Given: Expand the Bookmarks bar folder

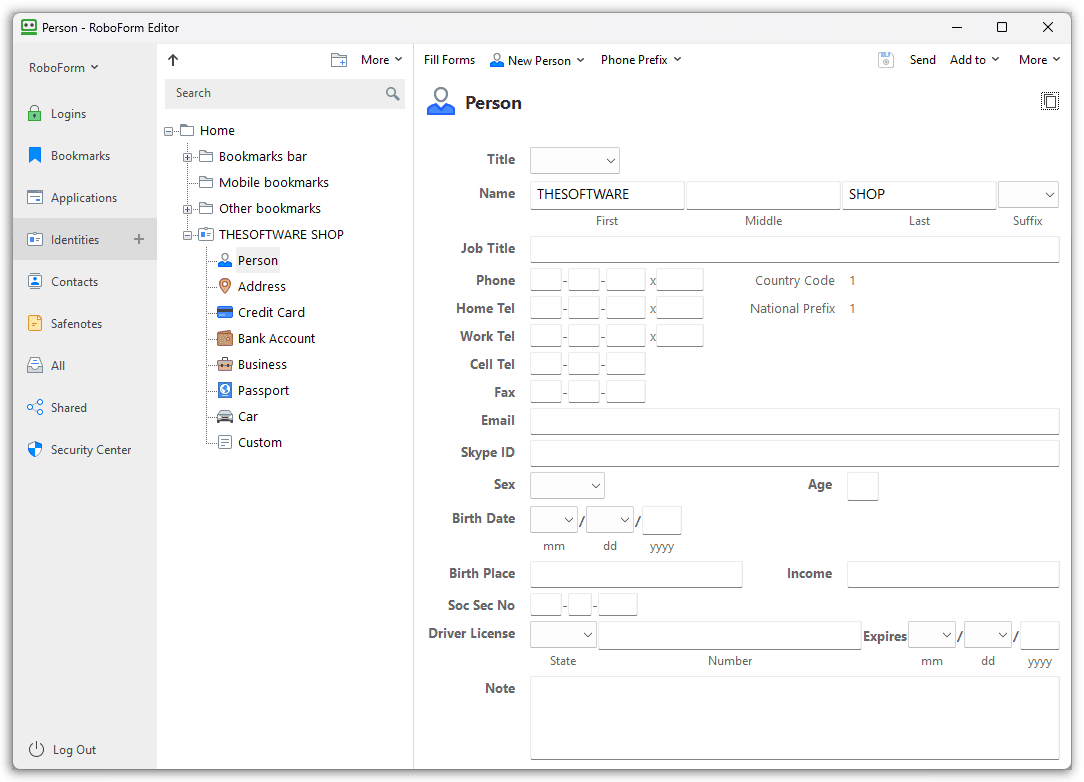Looking at the screenshot, I should pyautogui.click(x=187, y=157).
